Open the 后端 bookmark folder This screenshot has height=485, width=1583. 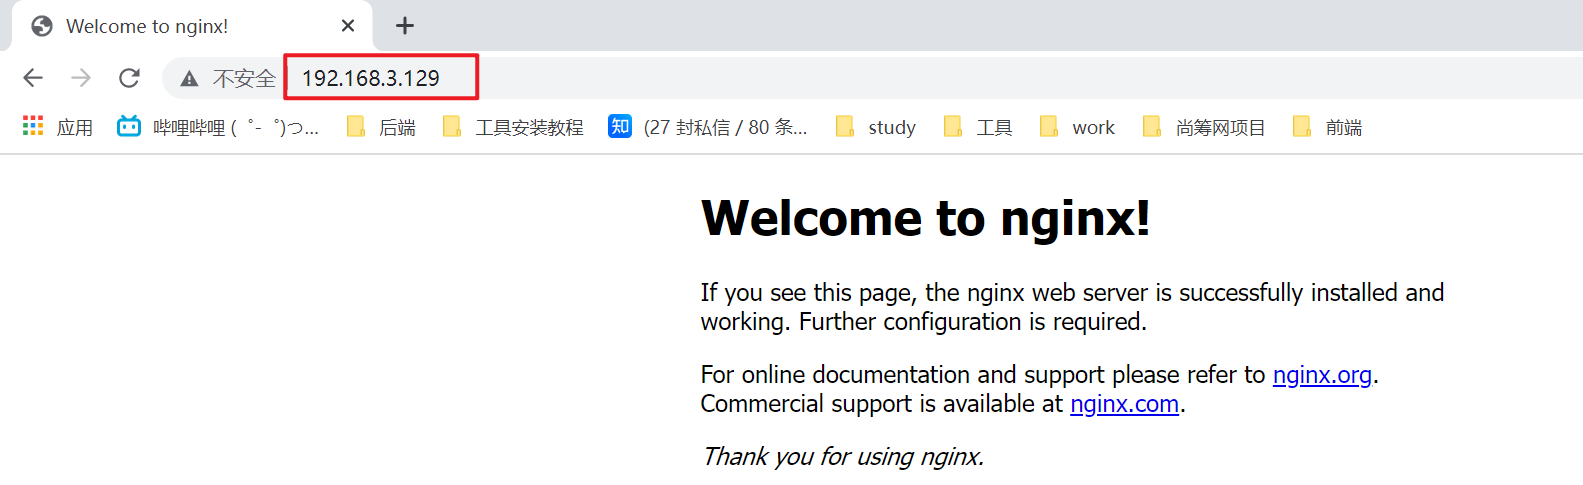(x=381, y=127)
